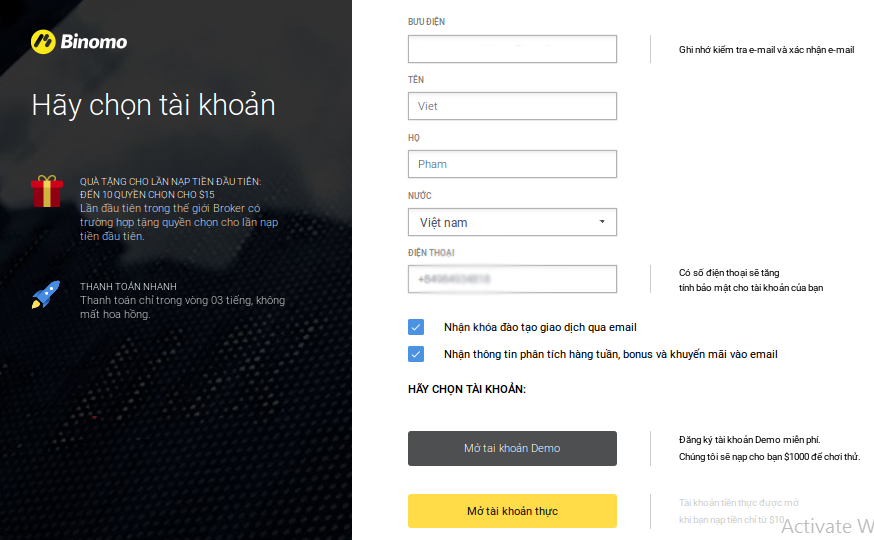Click the HỌ field containing Pham
This screenshot has height=540, width=874.
point(512,164)
